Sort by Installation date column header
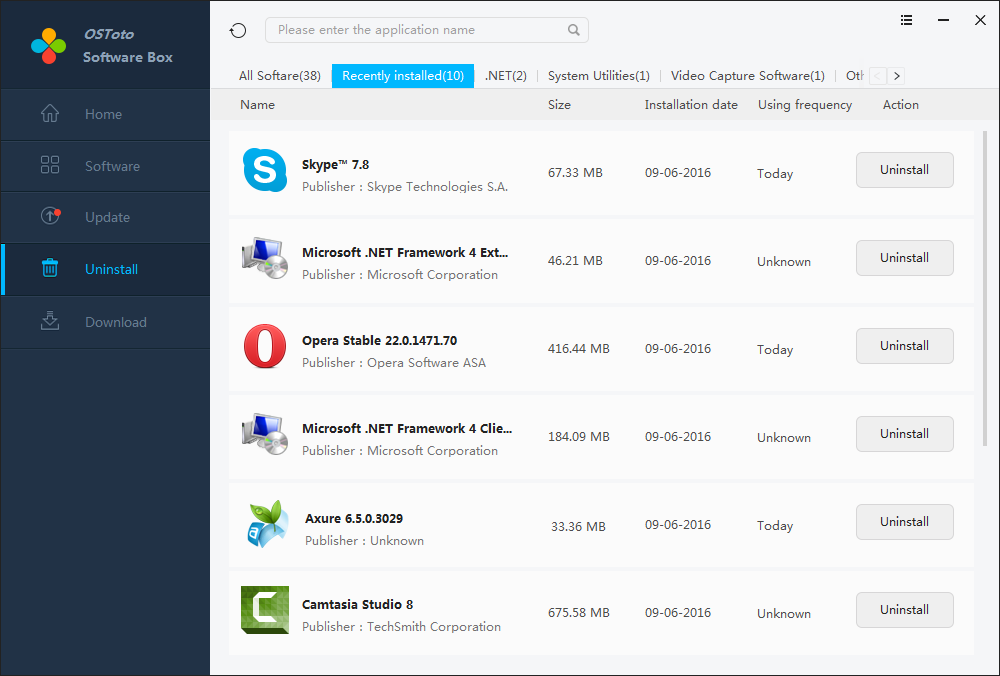The width and height of the screenshot is (1000, 676). tap(691, 105)
